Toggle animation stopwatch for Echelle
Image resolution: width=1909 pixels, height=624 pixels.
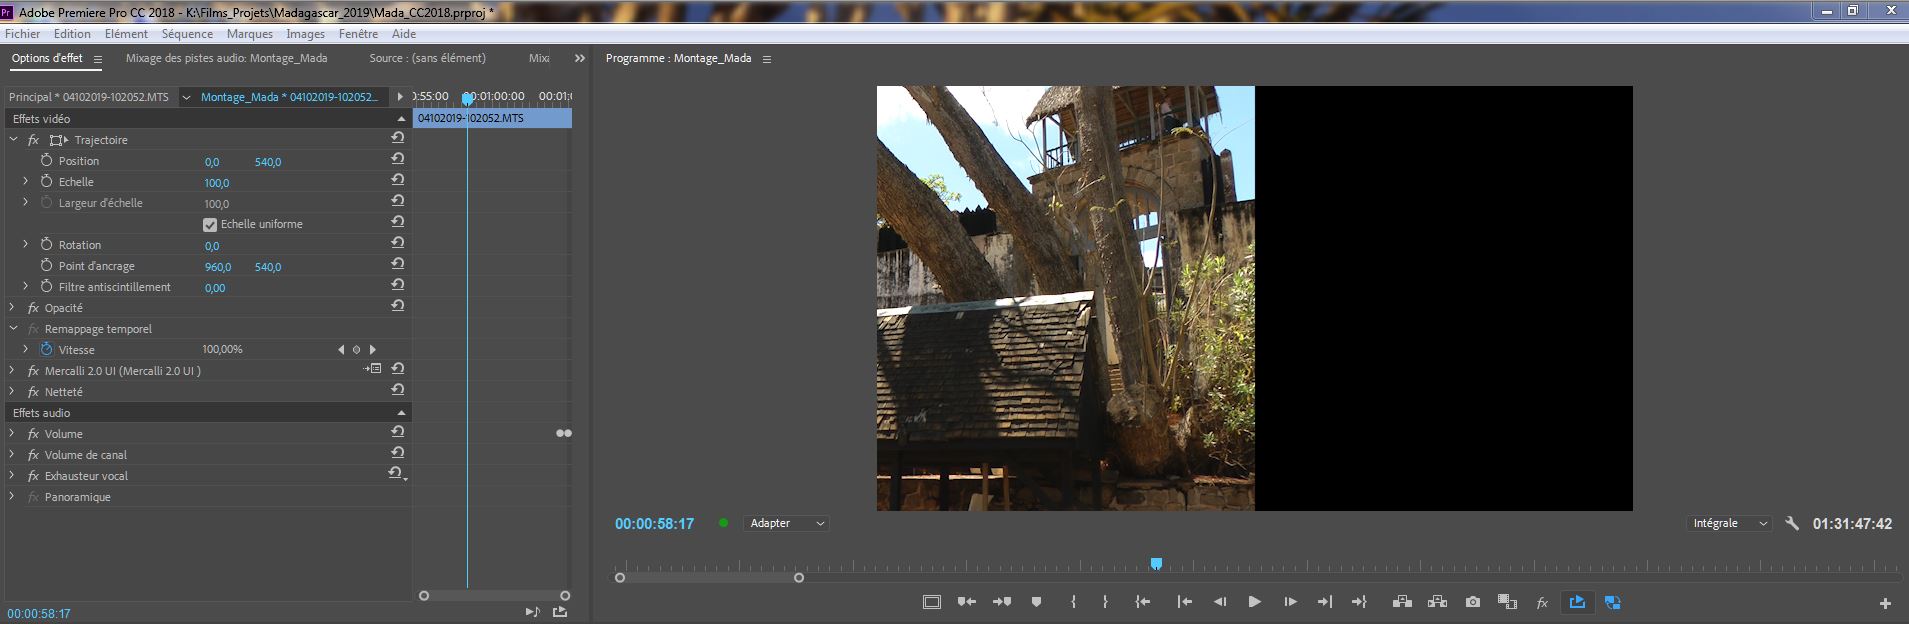pyautogui.click(x=46, y=181)
